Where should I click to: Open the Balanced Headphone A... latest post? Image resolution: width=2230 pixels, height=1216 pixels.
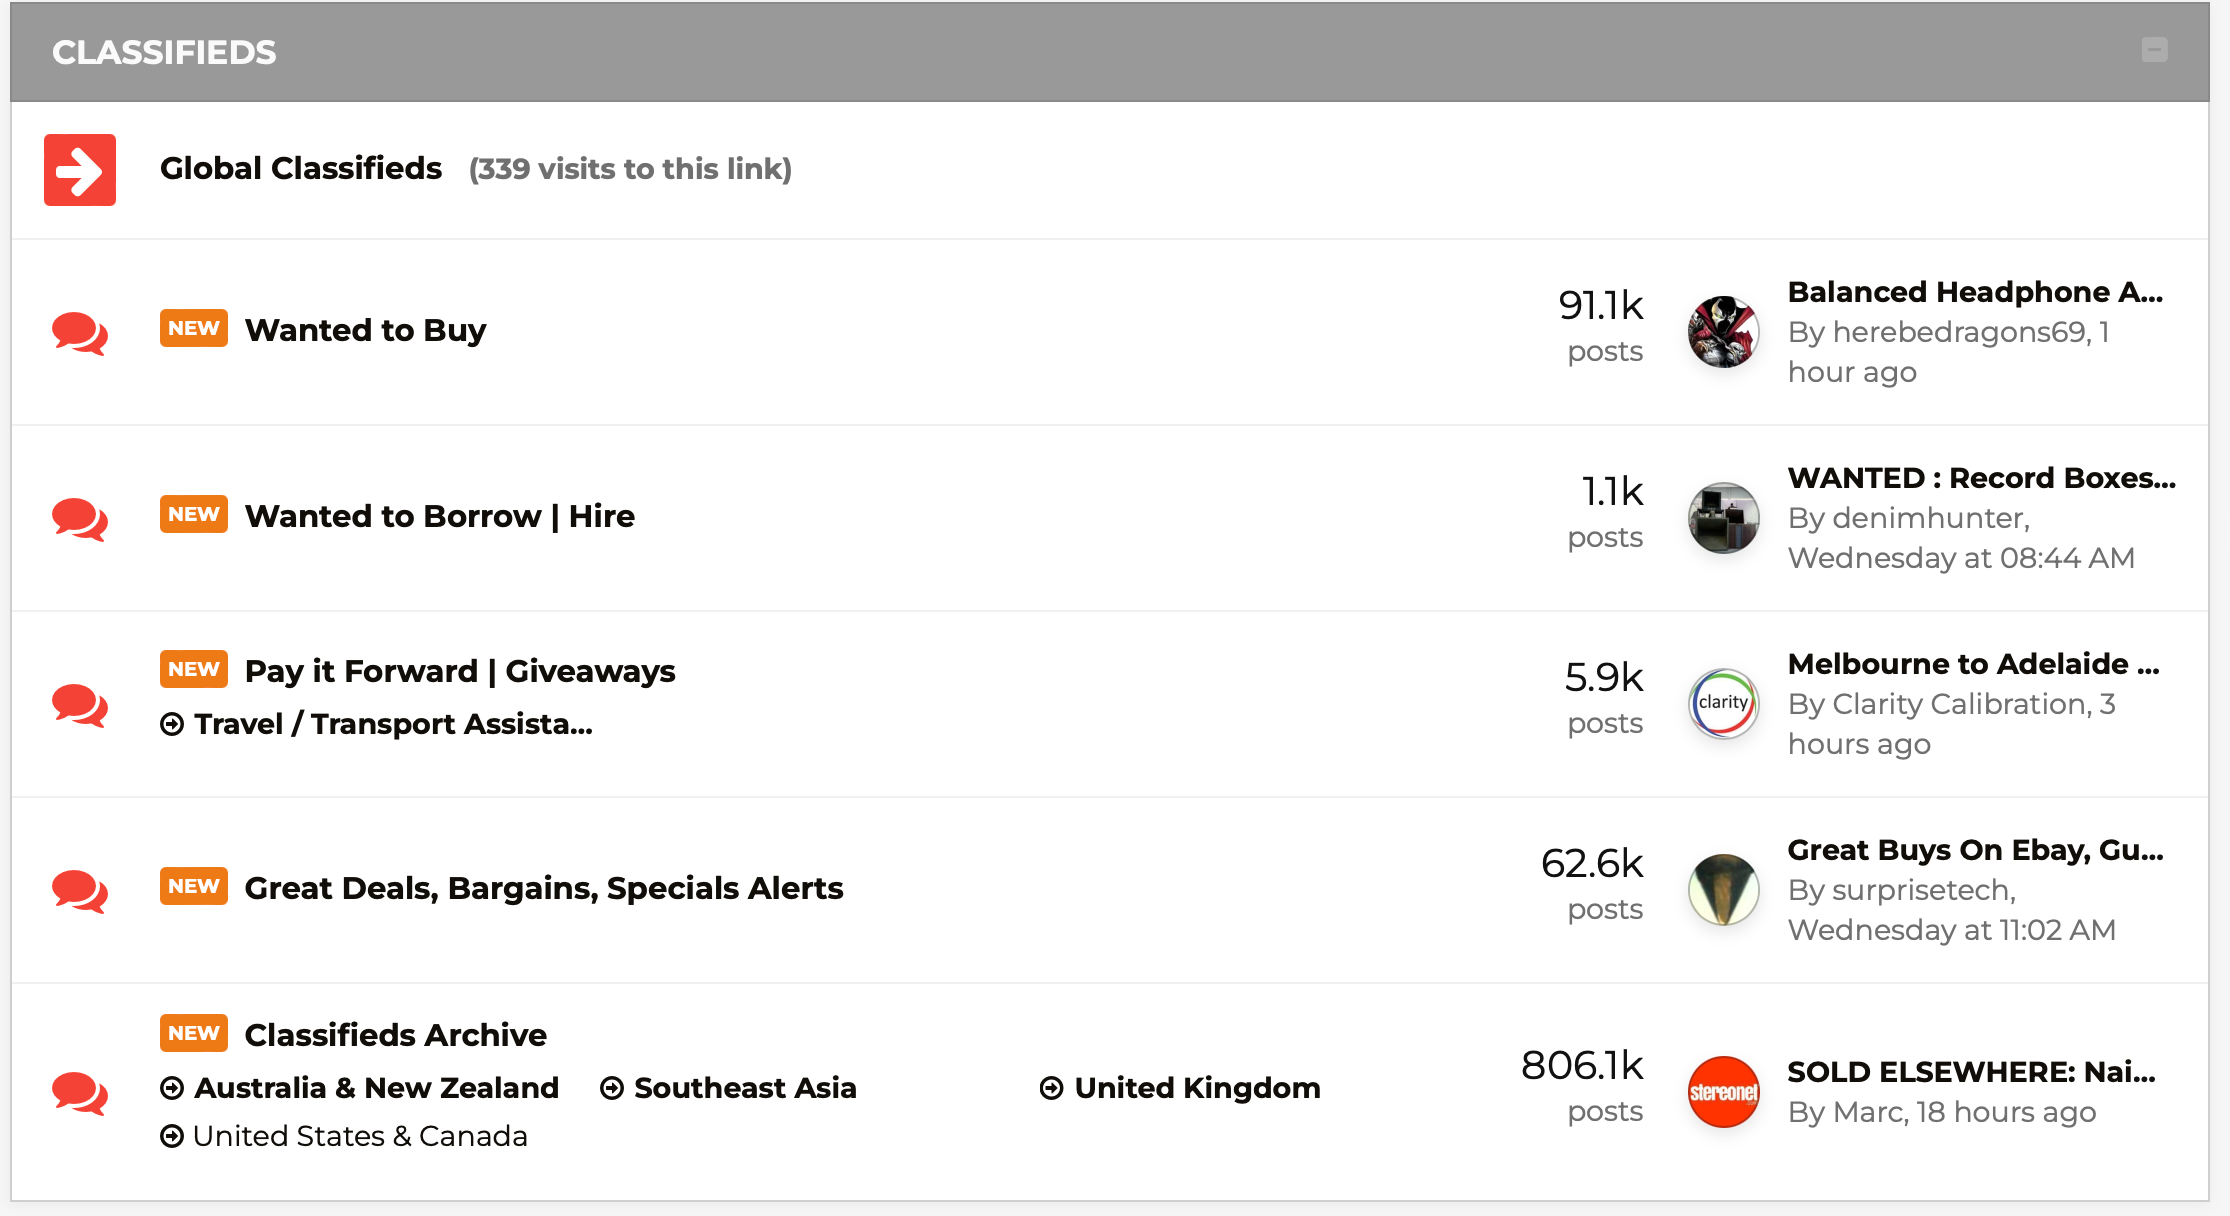pos(1975,292)
